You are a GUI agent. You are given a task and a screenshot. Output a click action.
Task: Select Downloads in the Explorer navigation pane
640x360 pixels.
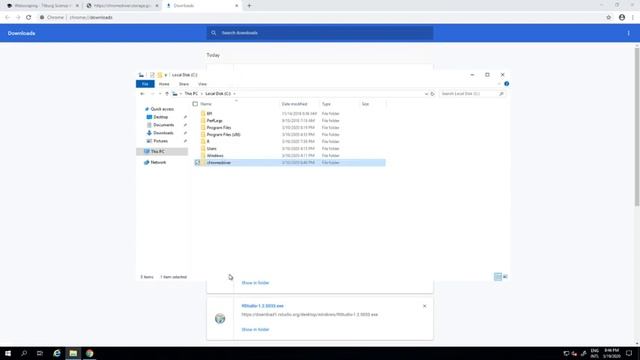(163, 133)
